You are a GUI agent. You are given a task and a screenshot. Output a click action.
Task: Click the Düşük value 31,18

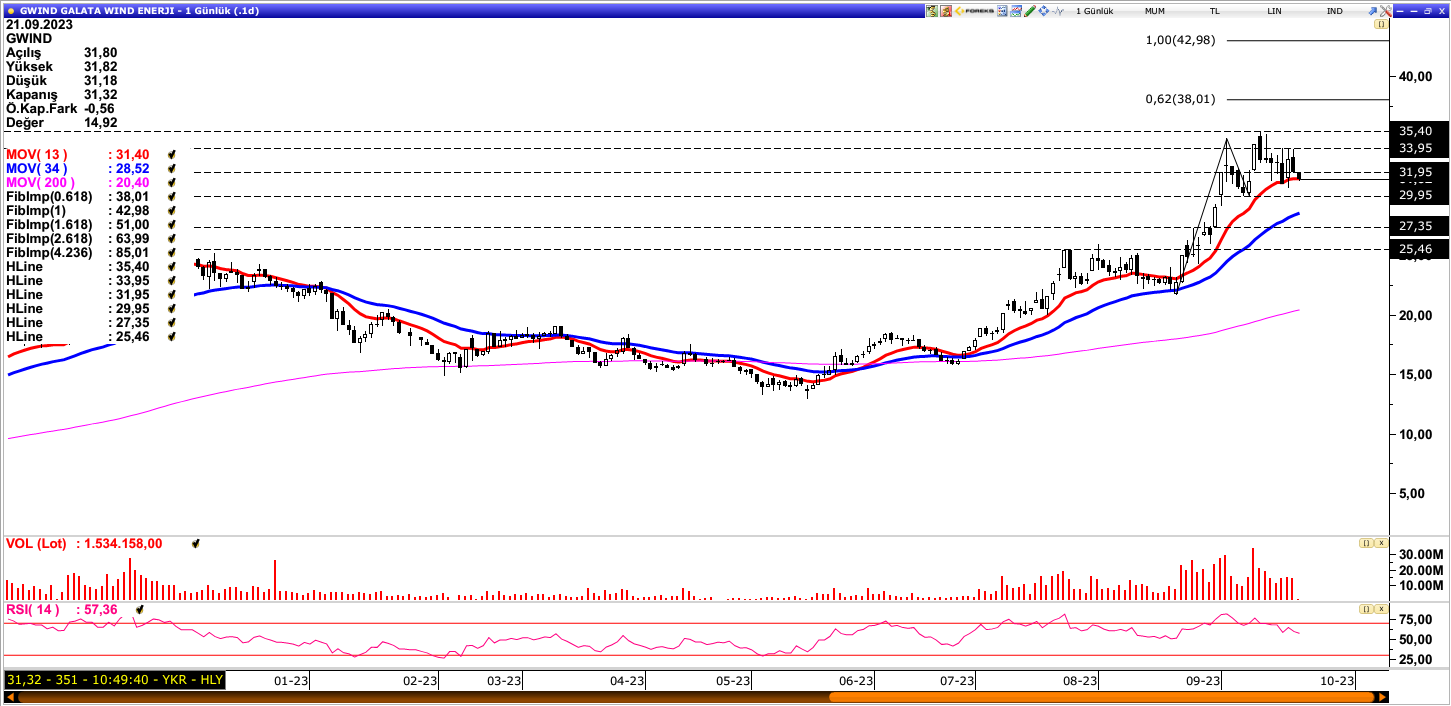pos(101,80)
